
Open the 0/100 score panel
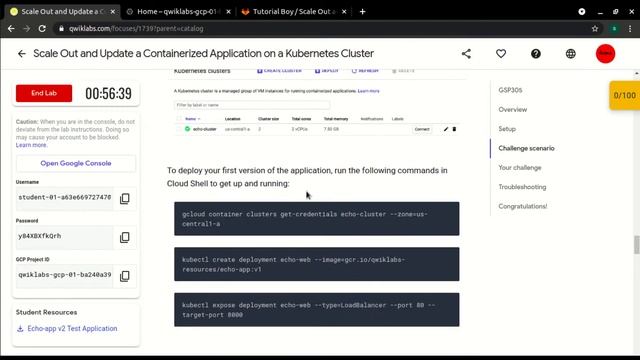click(624, 95)
